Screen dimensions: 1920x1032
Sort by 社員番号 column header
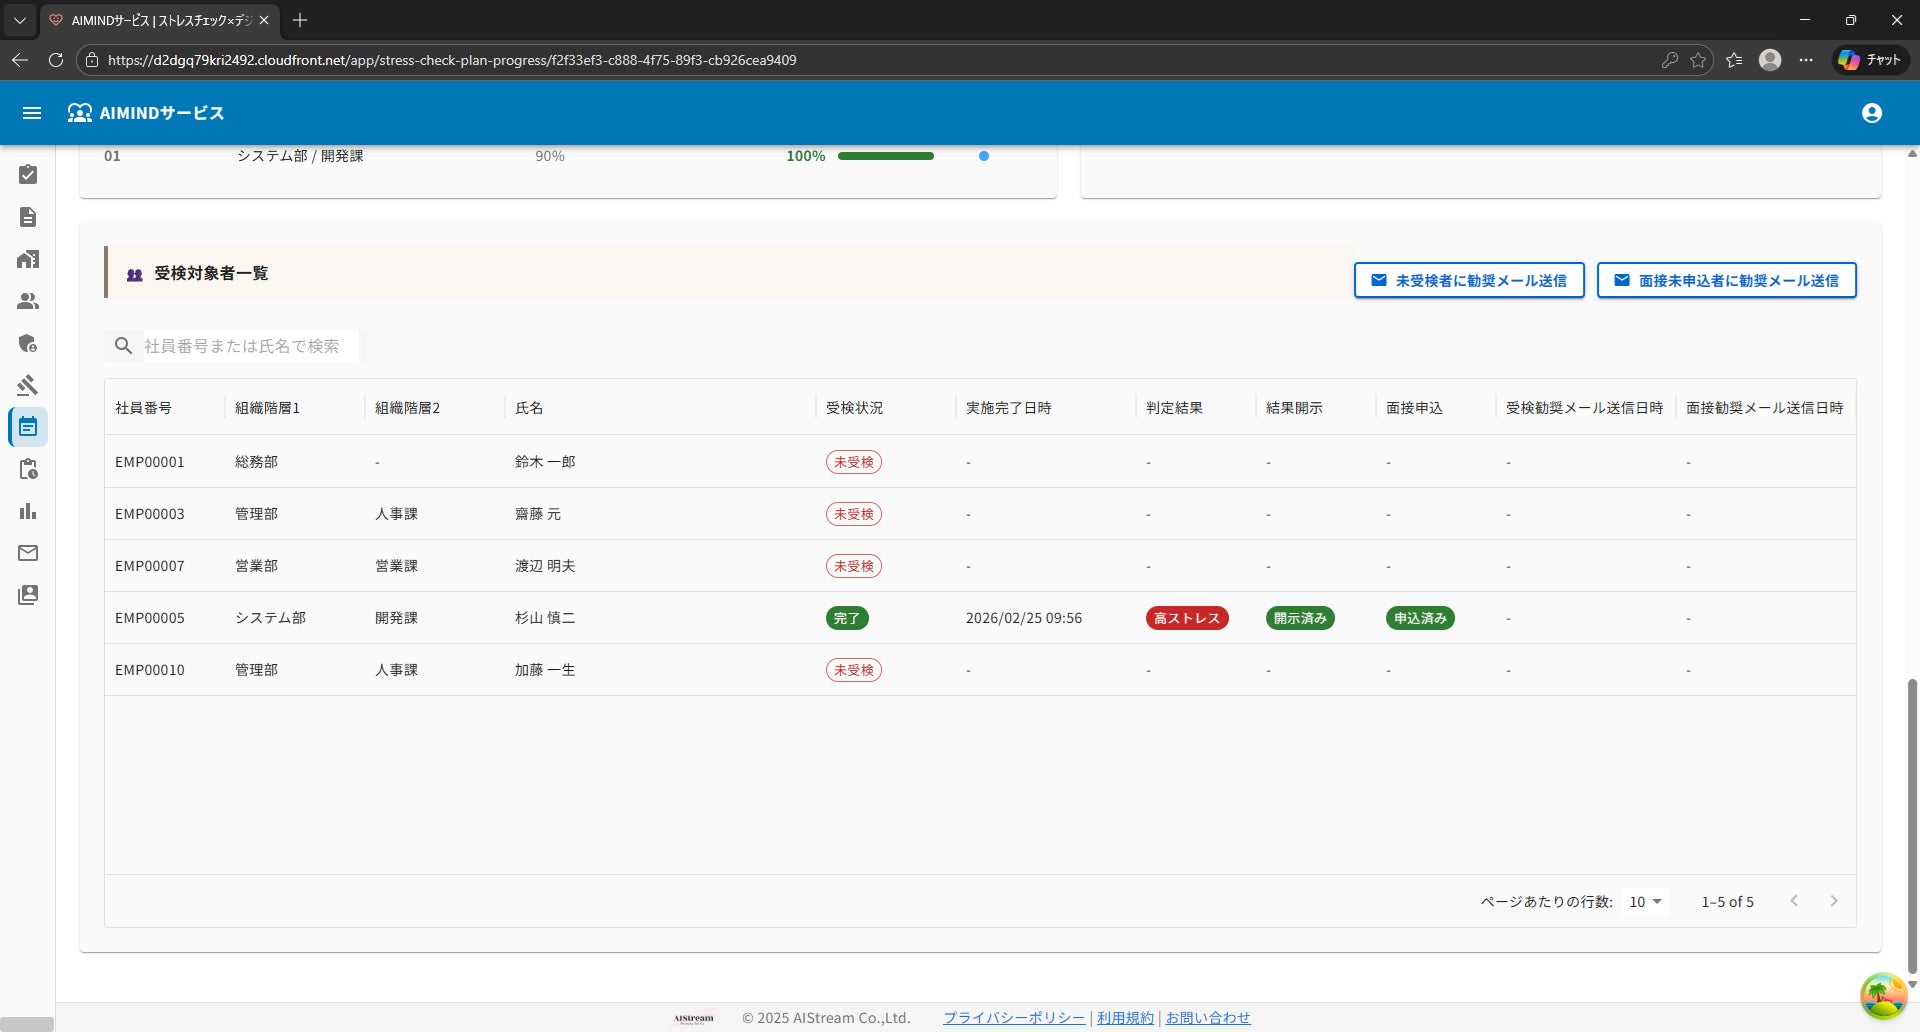pos(143,408)
